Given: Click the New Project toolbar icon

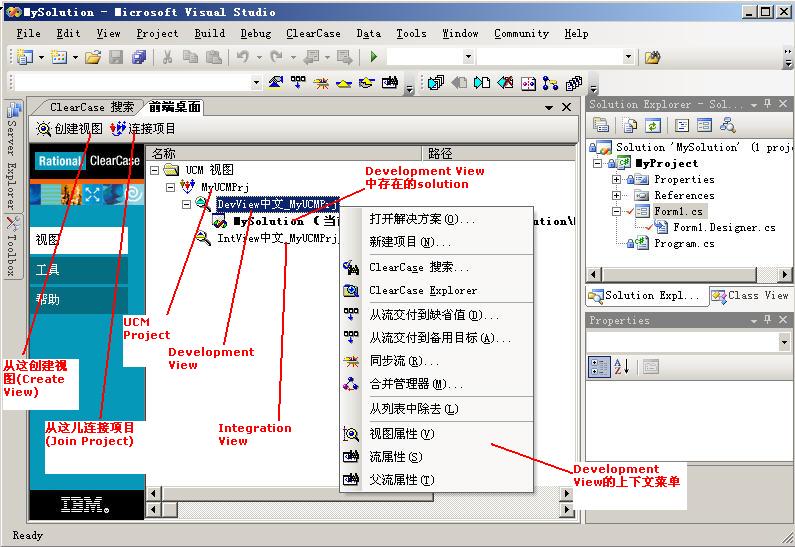Looking at the screenshot, I should (x=24, y=57).
